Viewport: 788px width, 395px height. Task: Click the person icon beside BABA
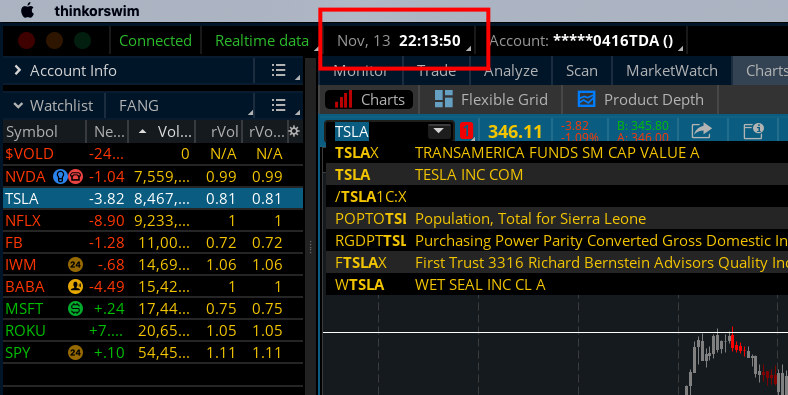coord(75,286)
